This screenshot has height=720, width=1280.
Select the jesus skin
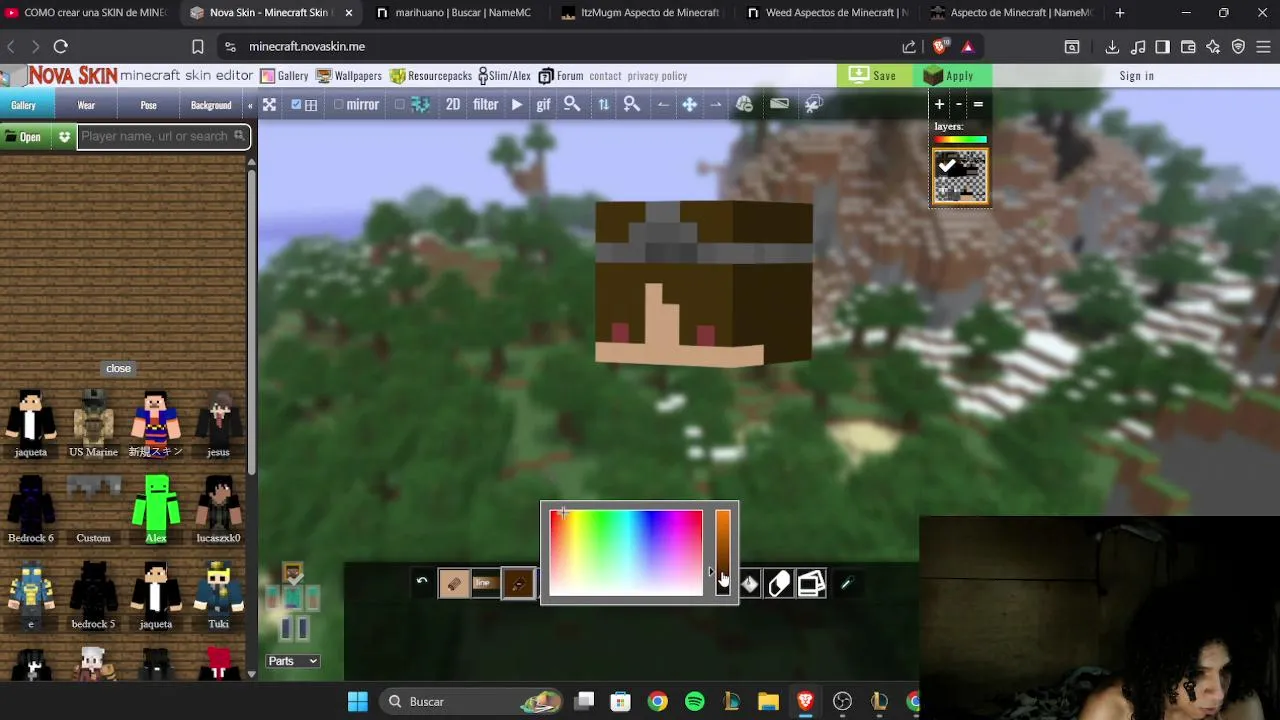[218, 424]
